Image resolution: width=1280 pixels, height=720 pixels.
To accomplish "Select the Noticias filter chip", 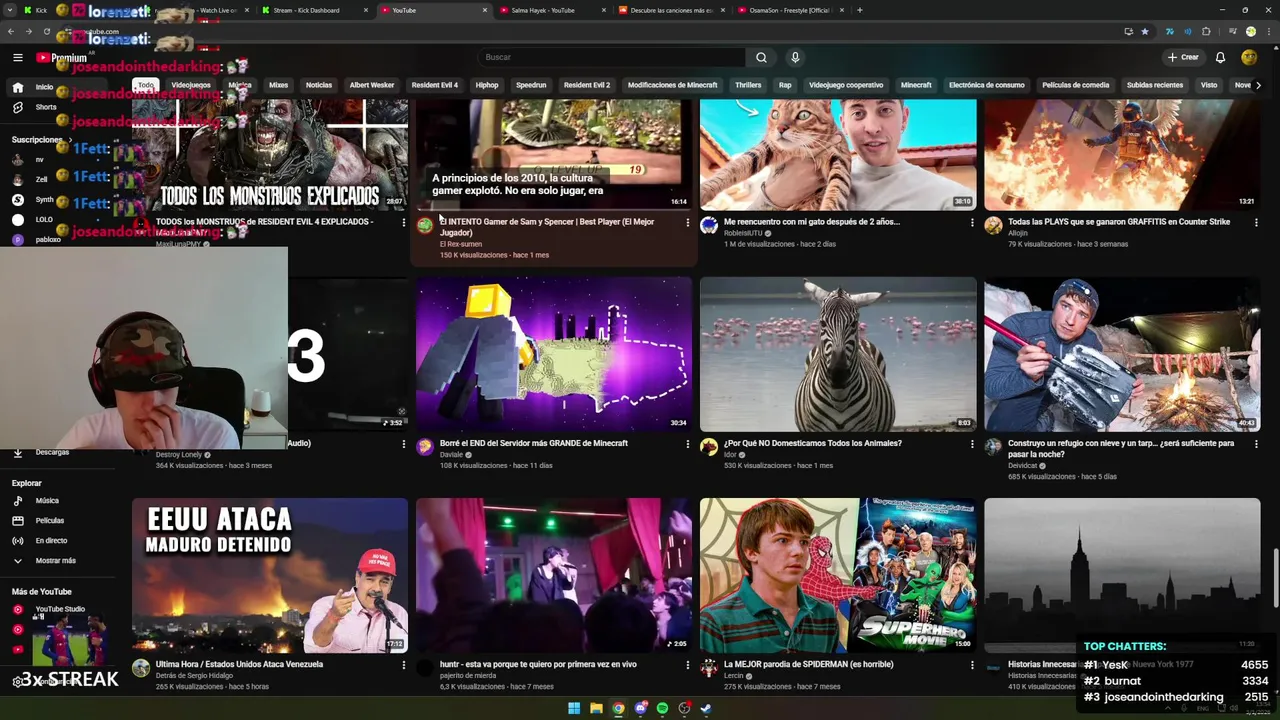I will click(319, 85).
